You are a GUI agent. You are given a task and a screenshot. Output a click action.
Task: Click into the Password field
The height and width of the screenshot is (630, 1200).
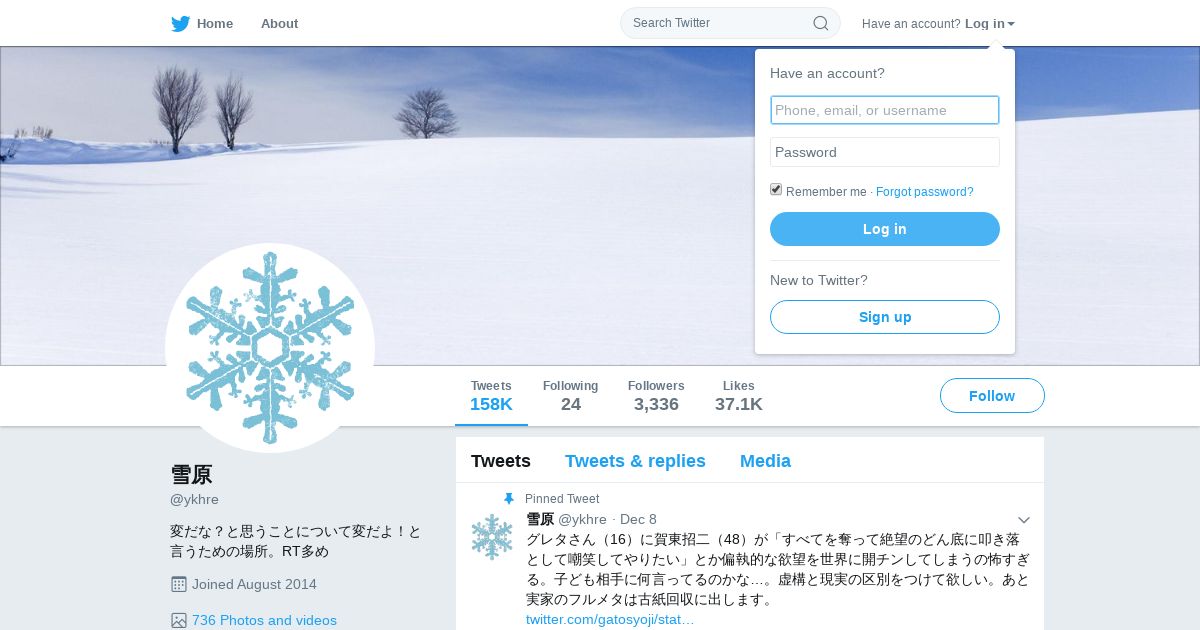pyautogui.click(x=885, y=152)
